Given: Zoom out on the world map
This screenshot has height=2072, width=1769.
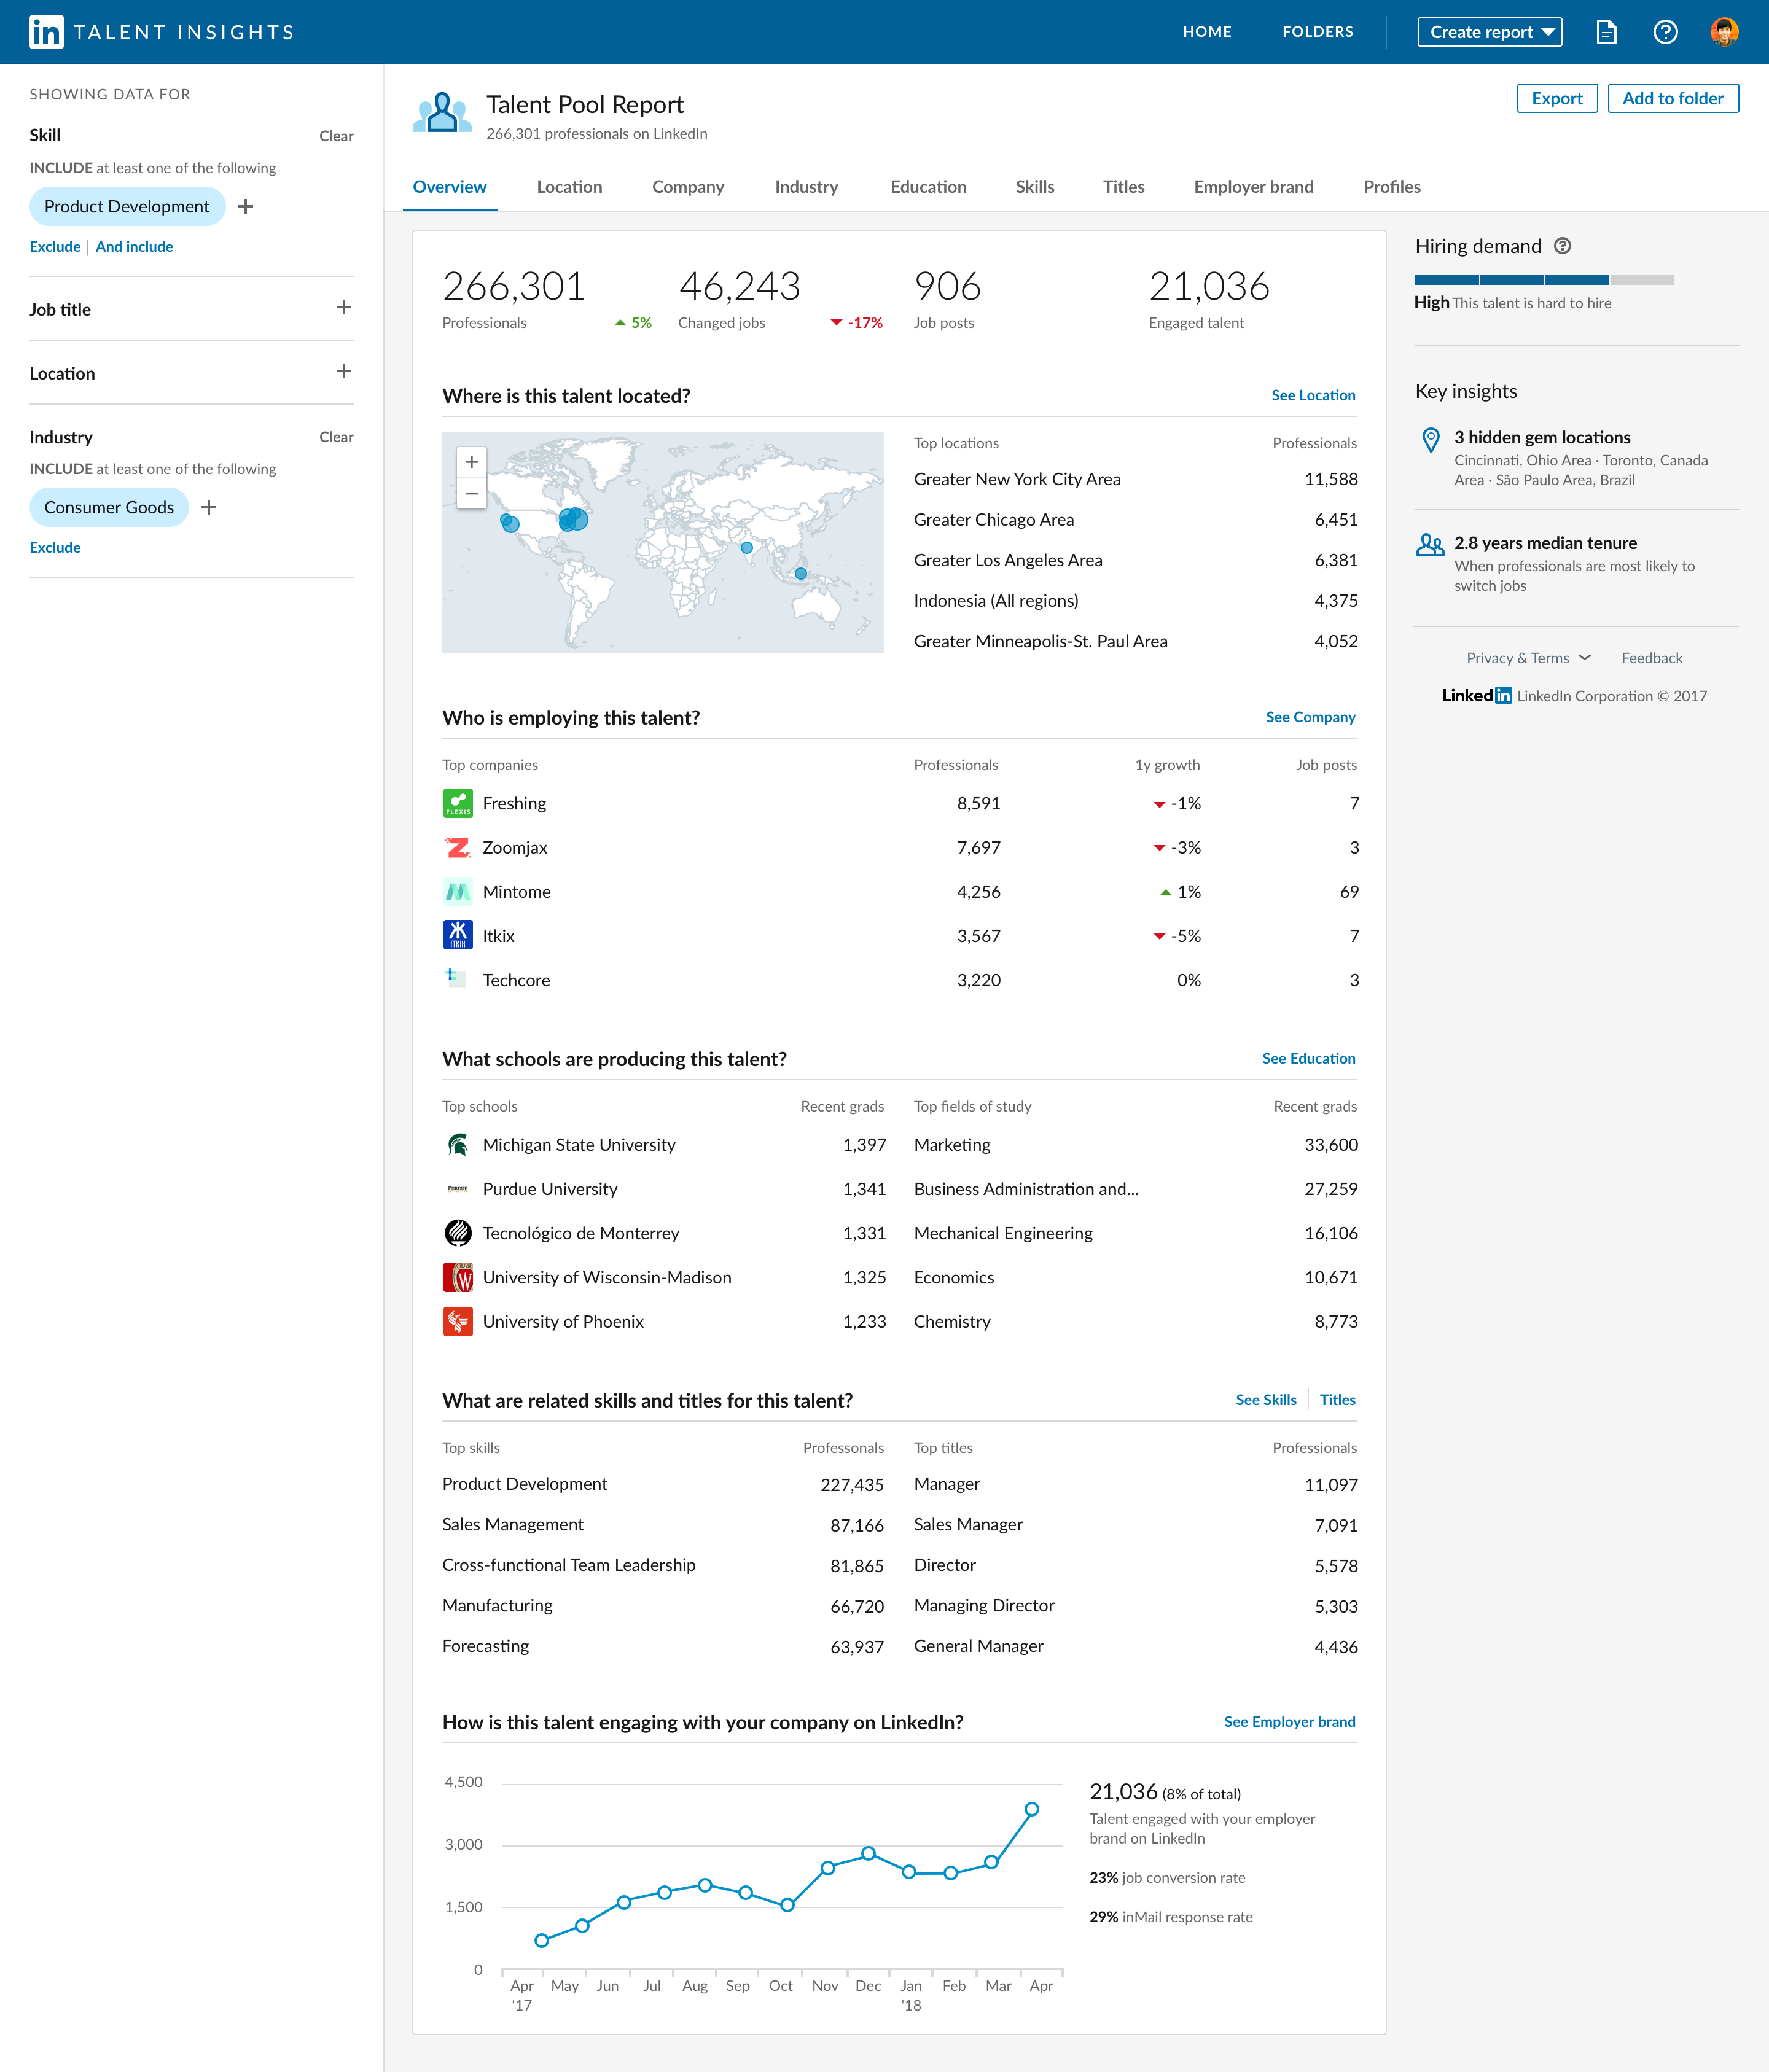Looking at the screenshot, I should tap(471, 494).
